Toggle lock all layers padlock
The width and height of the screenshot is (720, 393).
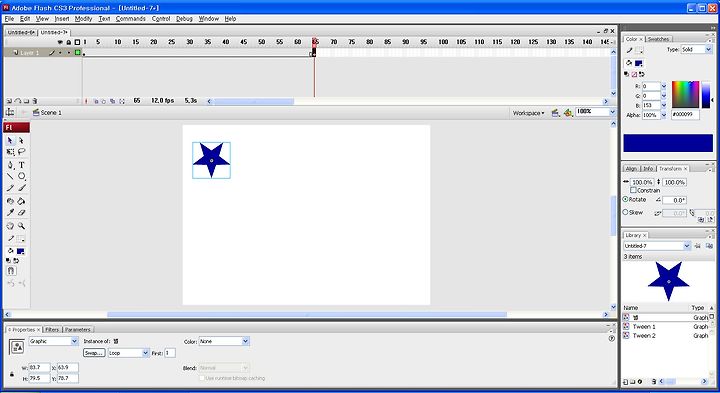(x=68, y=42)
